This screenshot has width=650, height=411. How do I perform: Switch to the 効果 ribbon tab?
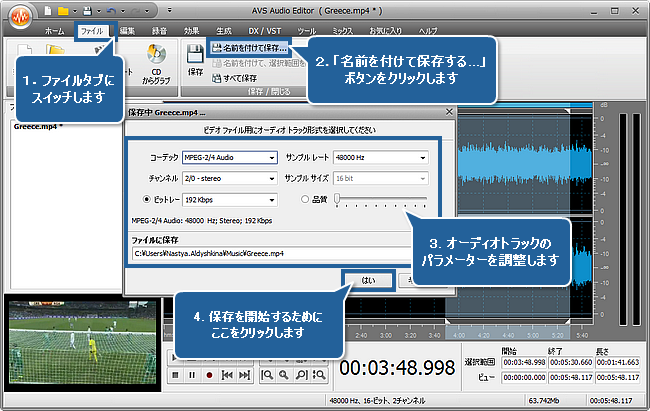[x=191, y=31]
